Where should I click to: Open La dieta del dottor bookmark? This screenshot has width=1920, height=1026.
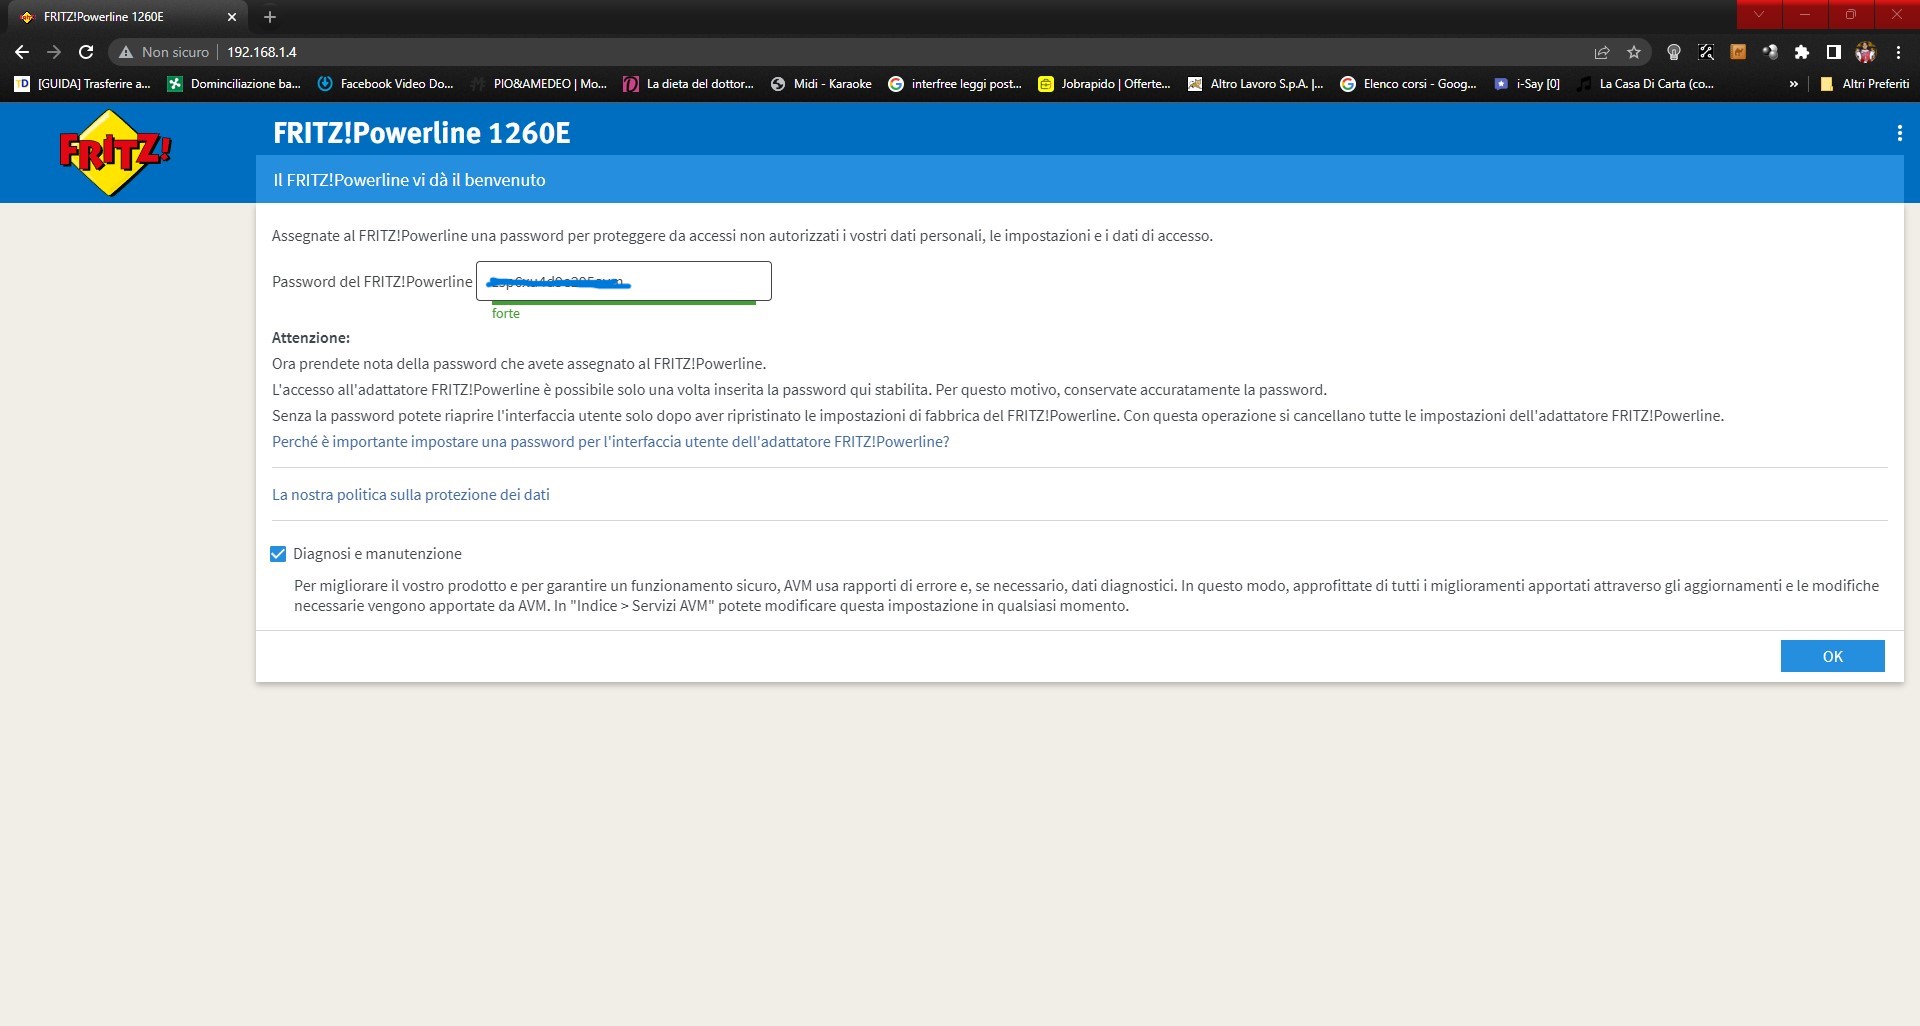pos(689,84)
